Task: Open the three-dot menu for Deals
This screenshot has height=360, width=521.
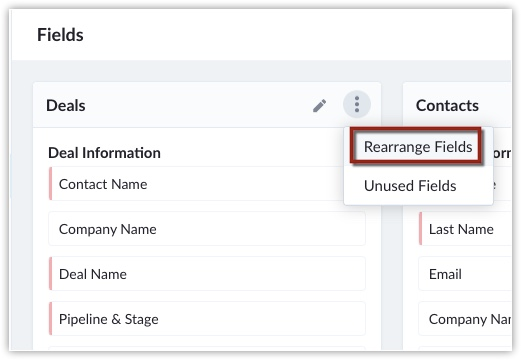Action: [x=357, y=105]
